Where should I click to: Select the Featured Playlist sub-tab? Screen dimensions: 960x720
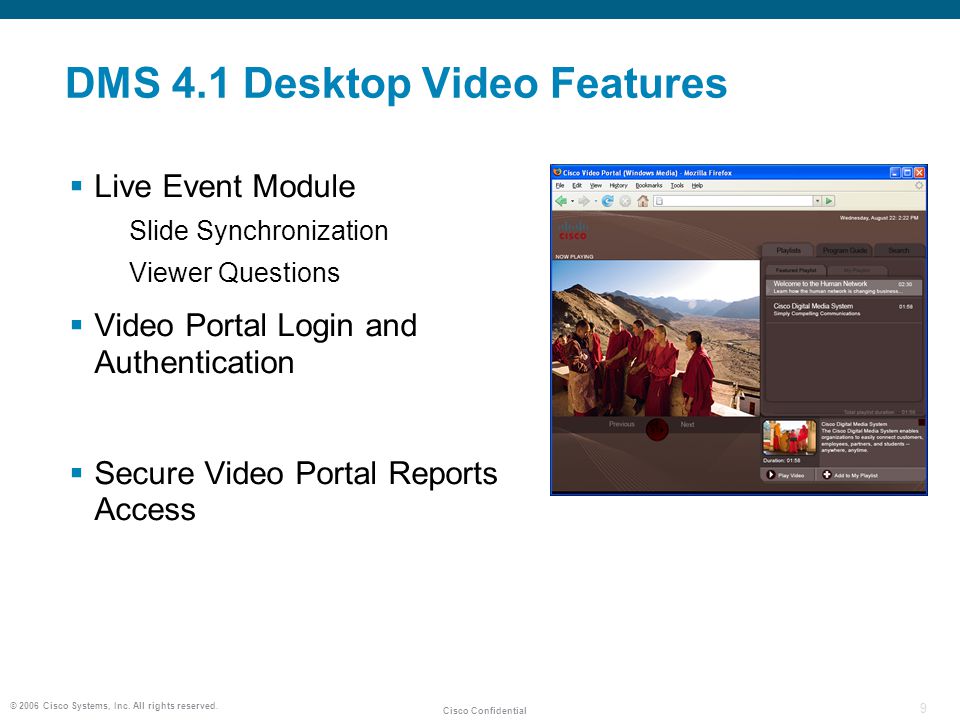tap(796, 270)
